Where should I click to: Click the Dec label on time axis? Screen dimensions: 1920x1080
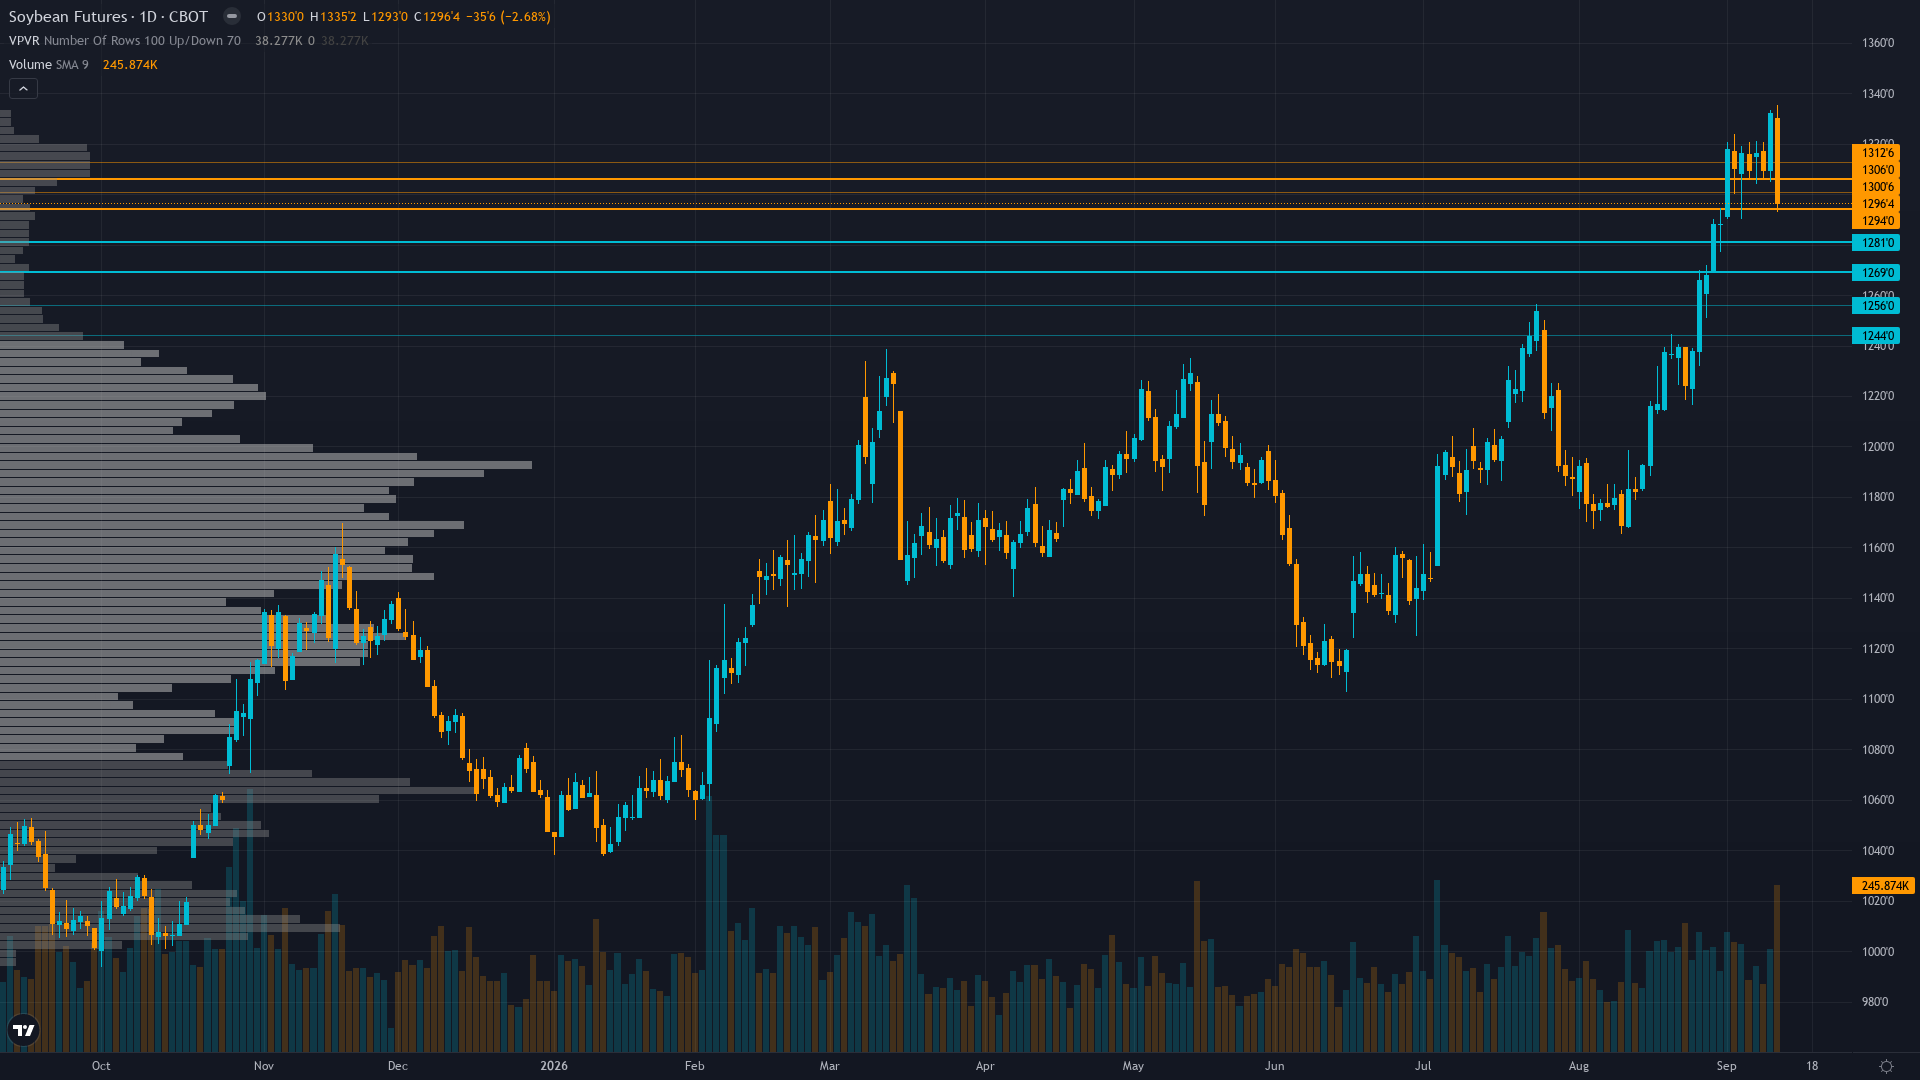[398, 1066]
